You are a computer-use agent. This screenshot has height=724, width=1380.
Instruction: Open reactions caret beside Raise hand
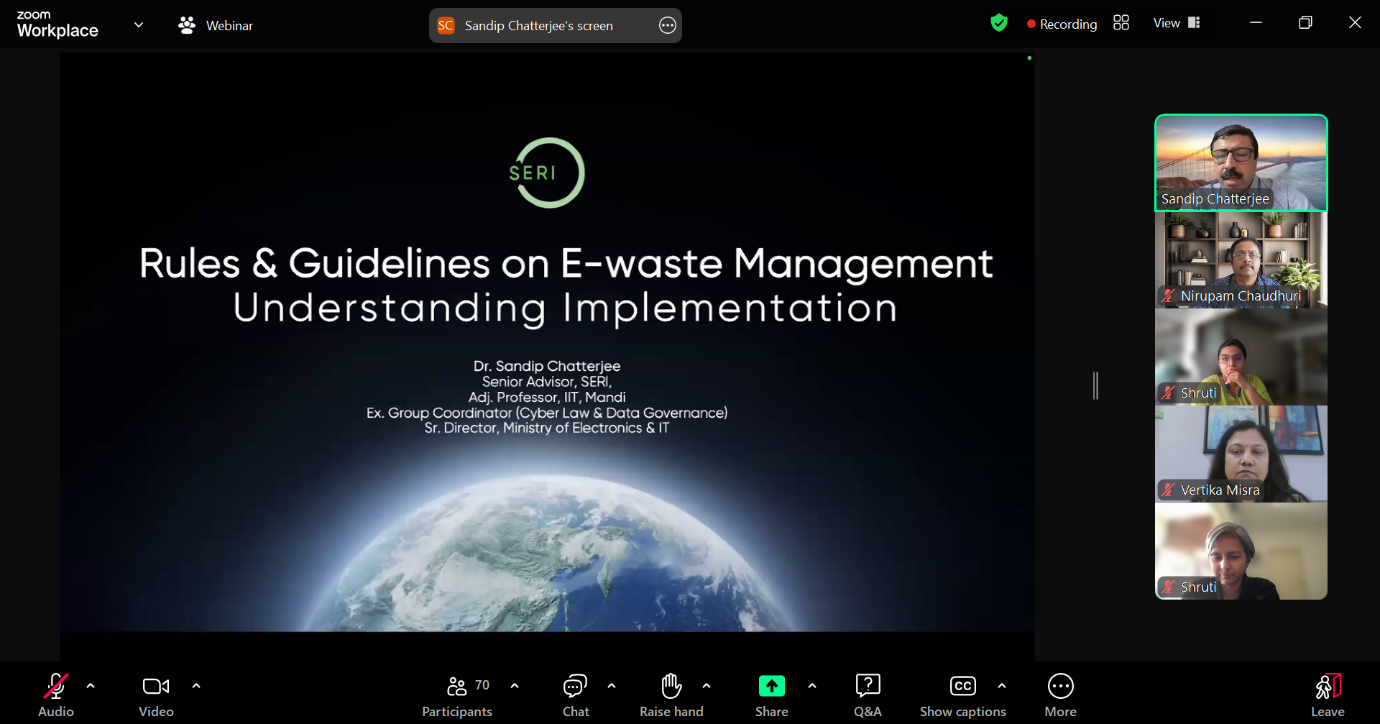707,686
